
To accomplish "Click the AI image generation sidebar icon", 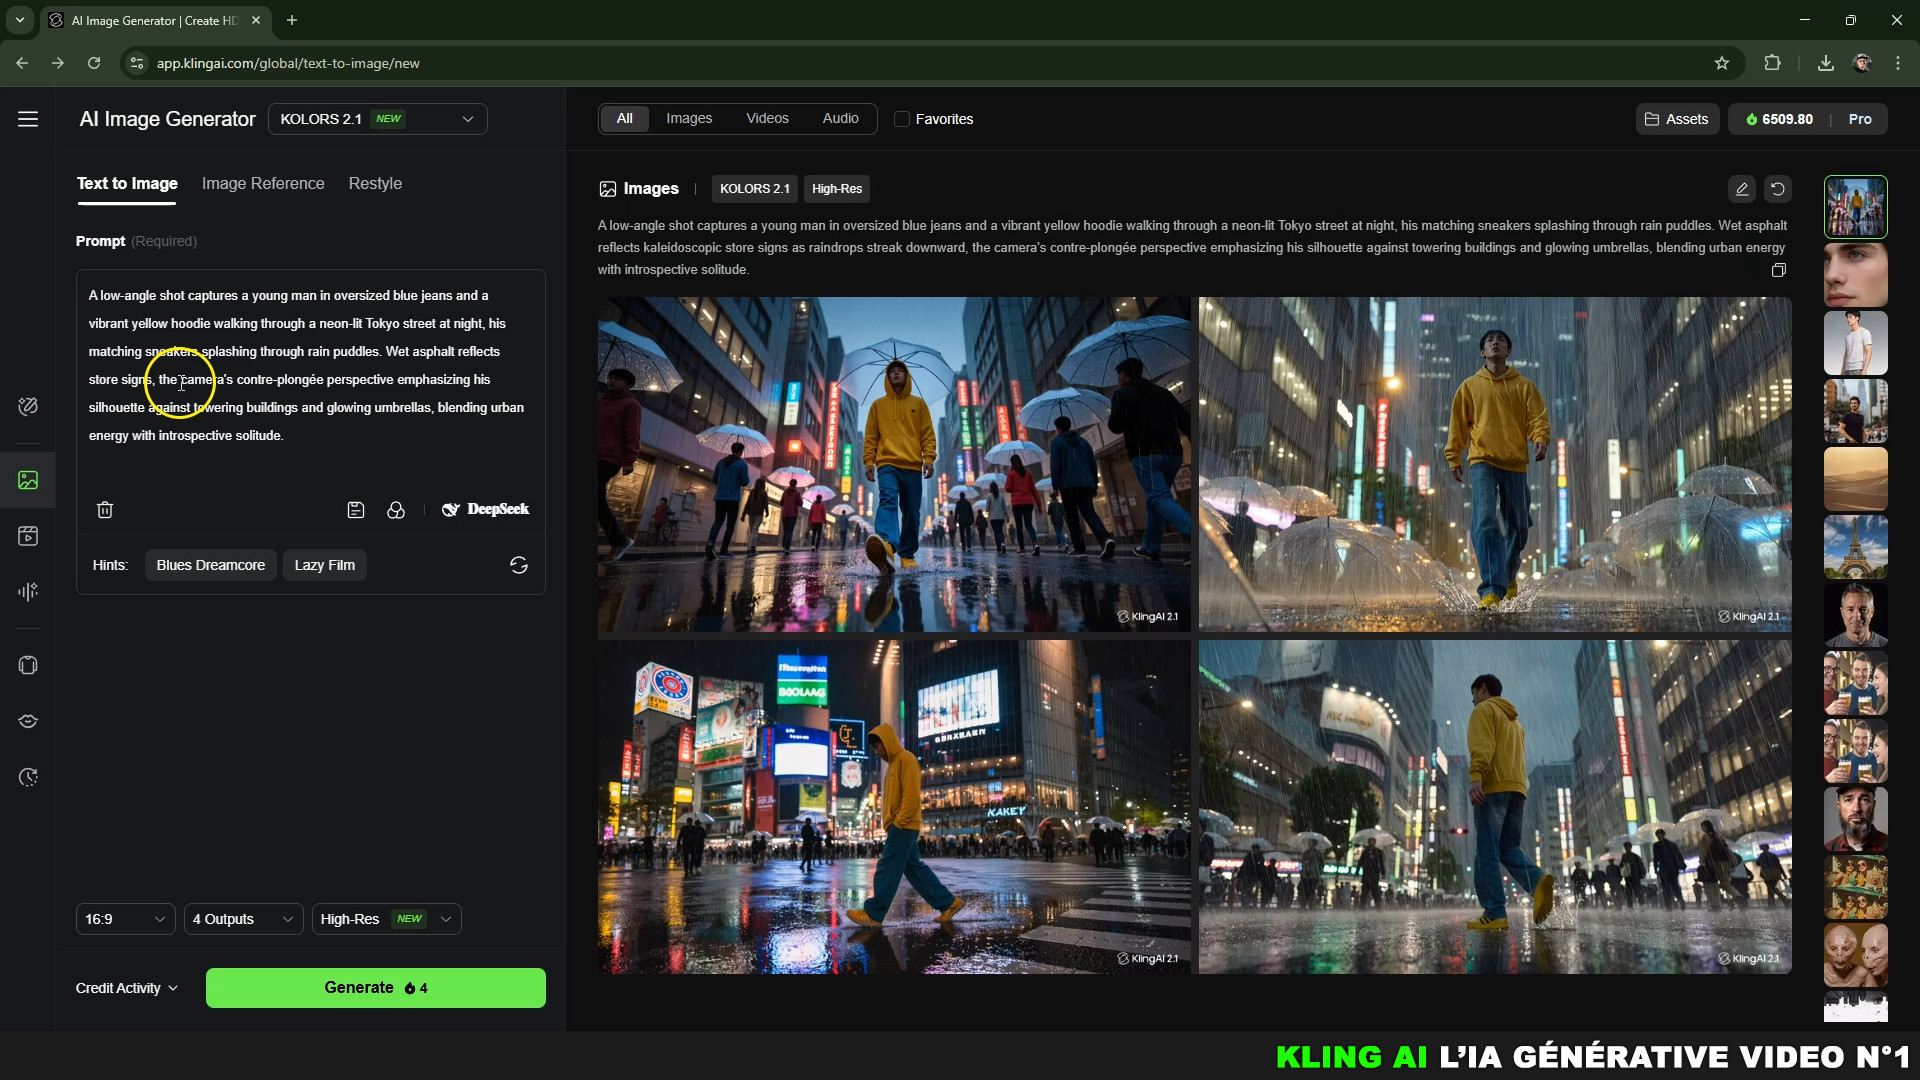I will click(28, 480).
